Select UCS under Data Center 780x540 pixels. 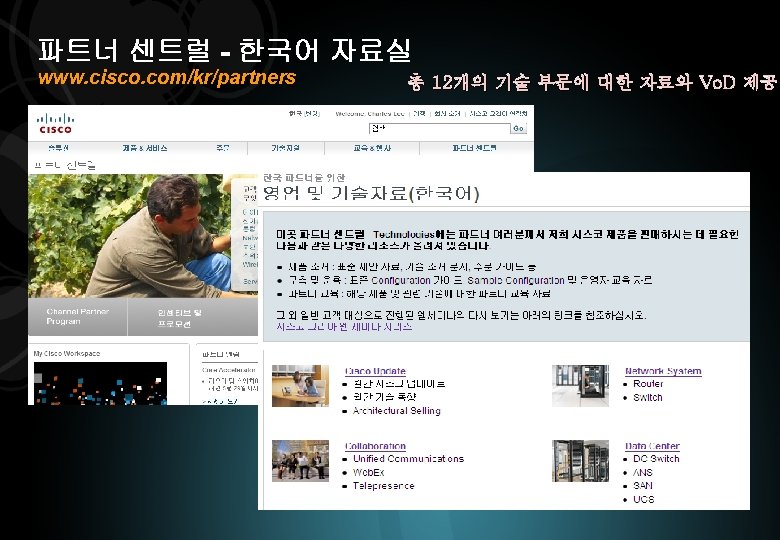pyautogui.click(x=643, y=499)
